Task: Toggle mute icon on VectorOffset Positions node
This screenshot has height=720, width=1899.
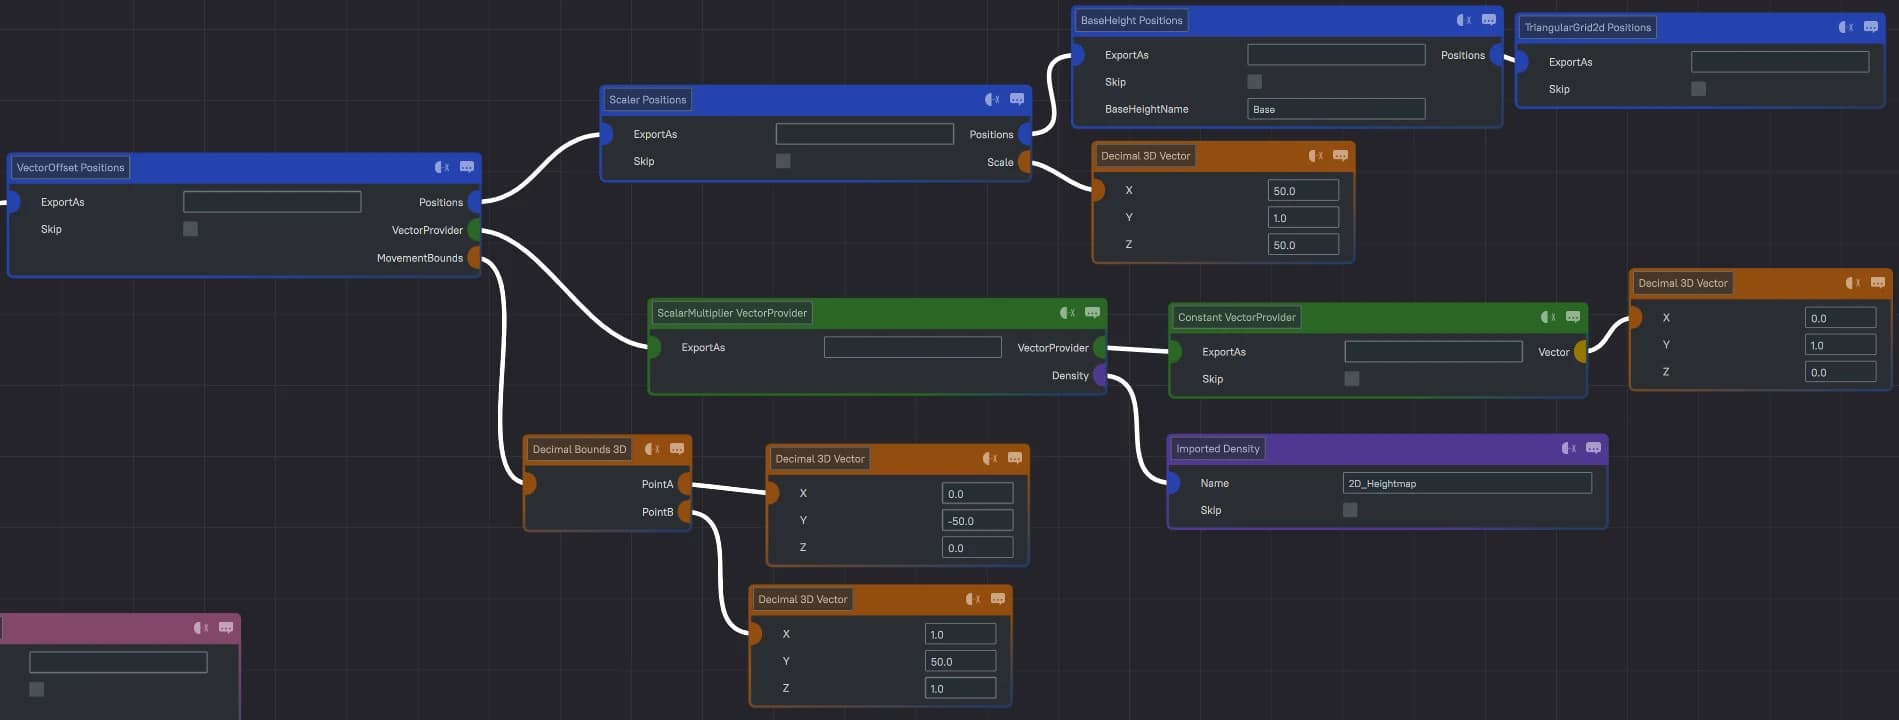Action: click(442, 167)
